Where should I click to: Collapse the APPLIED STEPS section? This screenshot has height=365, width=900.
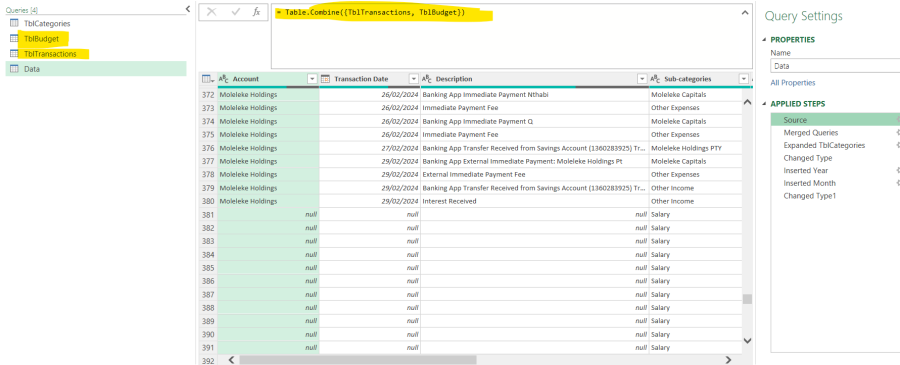coord(764,104)
